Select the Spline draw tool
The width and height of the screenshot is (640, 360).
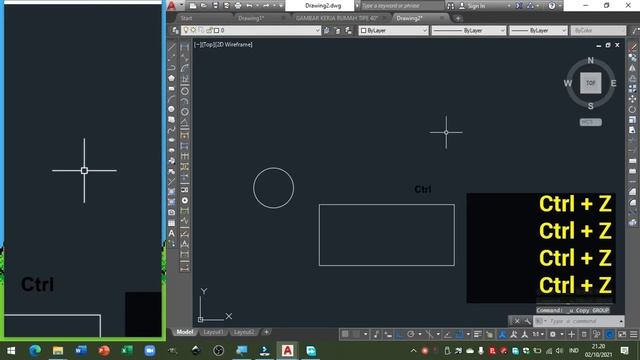coord(172,130)
